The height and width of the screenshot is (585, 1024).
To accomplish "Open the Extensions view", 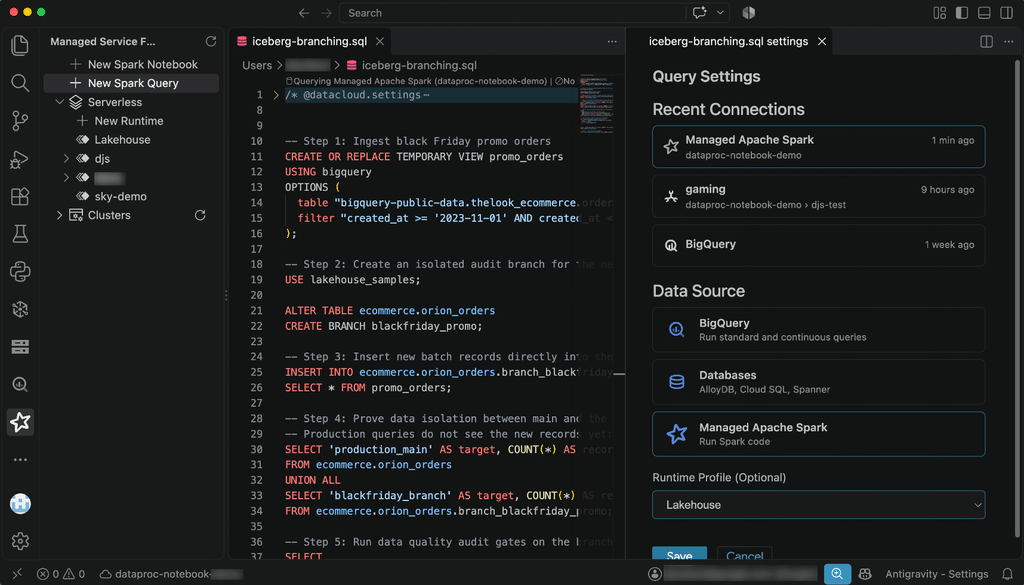I will pos(20,197).
